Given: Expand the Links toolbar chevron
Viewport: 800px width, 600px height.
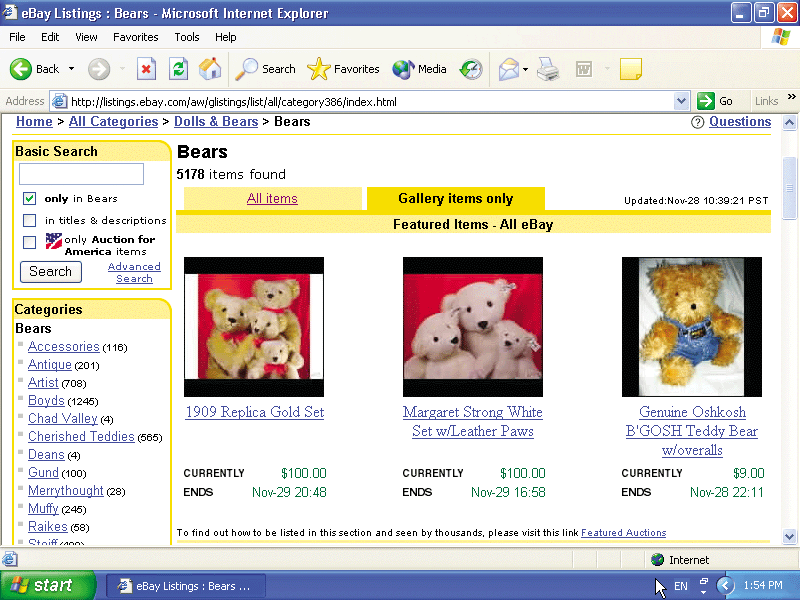Looking at the screenshot, I should 791,97.
